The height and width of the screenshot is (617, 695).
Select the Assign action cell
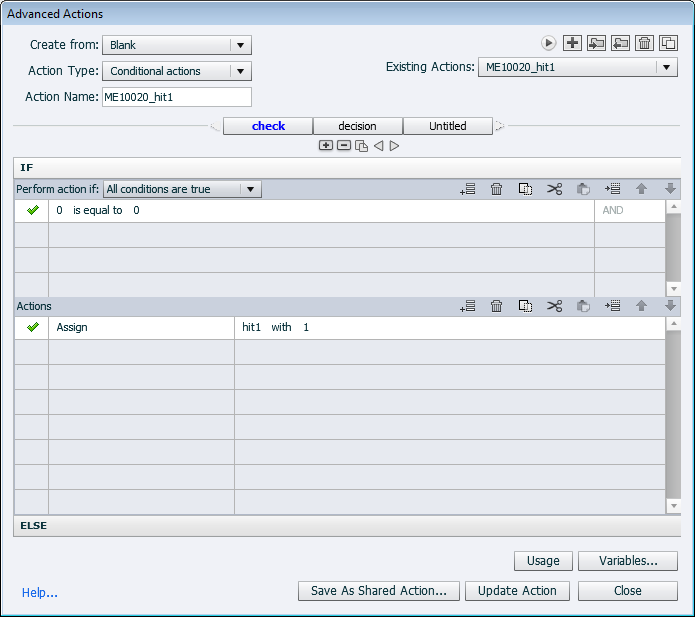pos(141,328)
